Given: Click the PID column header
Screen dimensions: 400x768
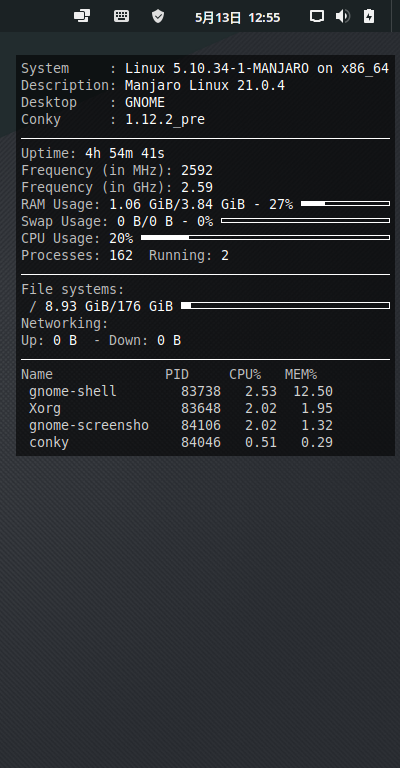Looking at the screenshot, I should coord(177,375).
